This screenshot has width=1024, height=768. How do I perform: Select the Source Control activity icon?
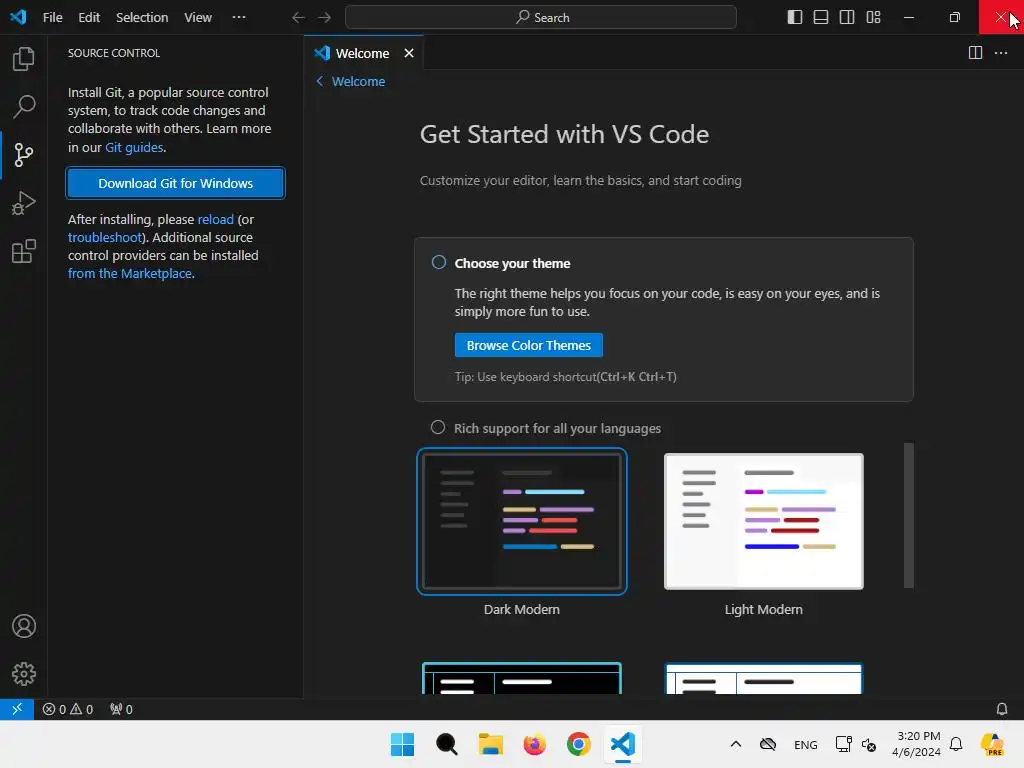pyautogui.click(x=24, y=155)
